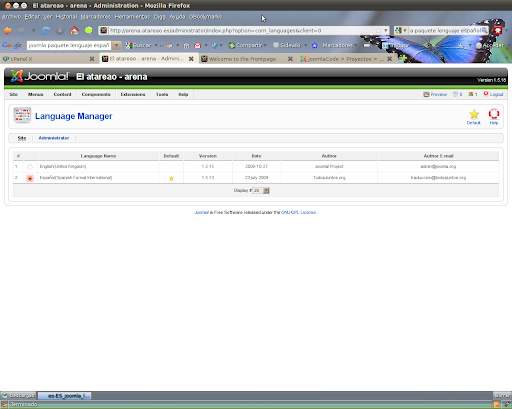Click the green speech bubble toolbar icon

pos(89,31)
